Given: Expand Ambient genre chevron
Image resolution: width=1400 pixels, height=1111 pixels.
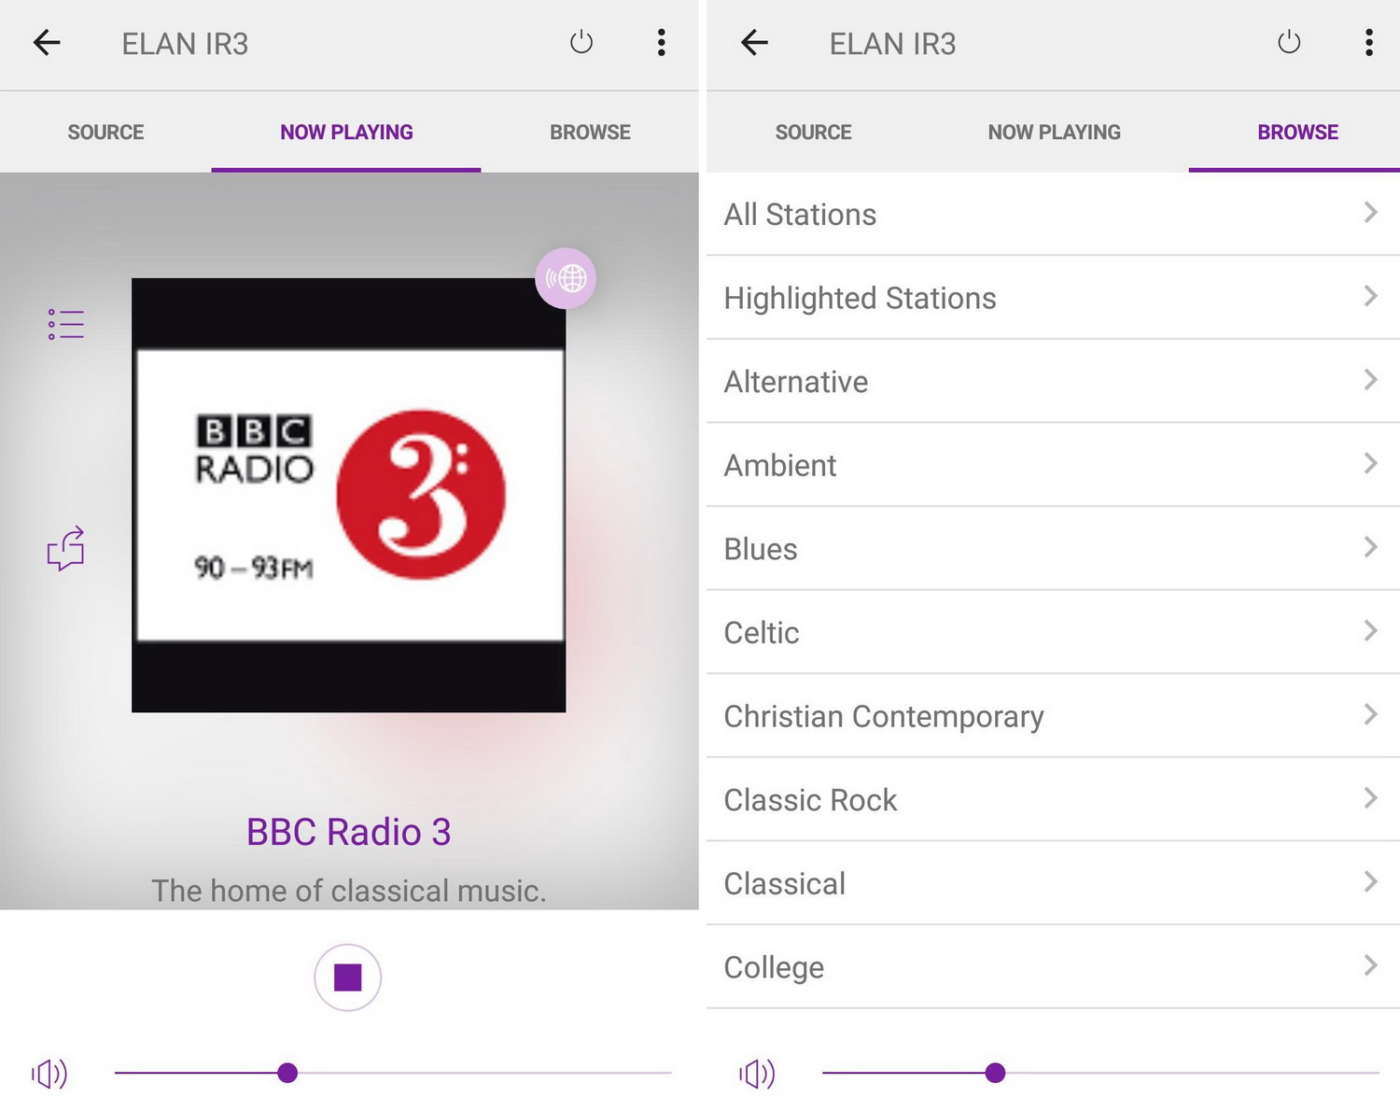Looking at the screenshot, I should pos(1370,463).
